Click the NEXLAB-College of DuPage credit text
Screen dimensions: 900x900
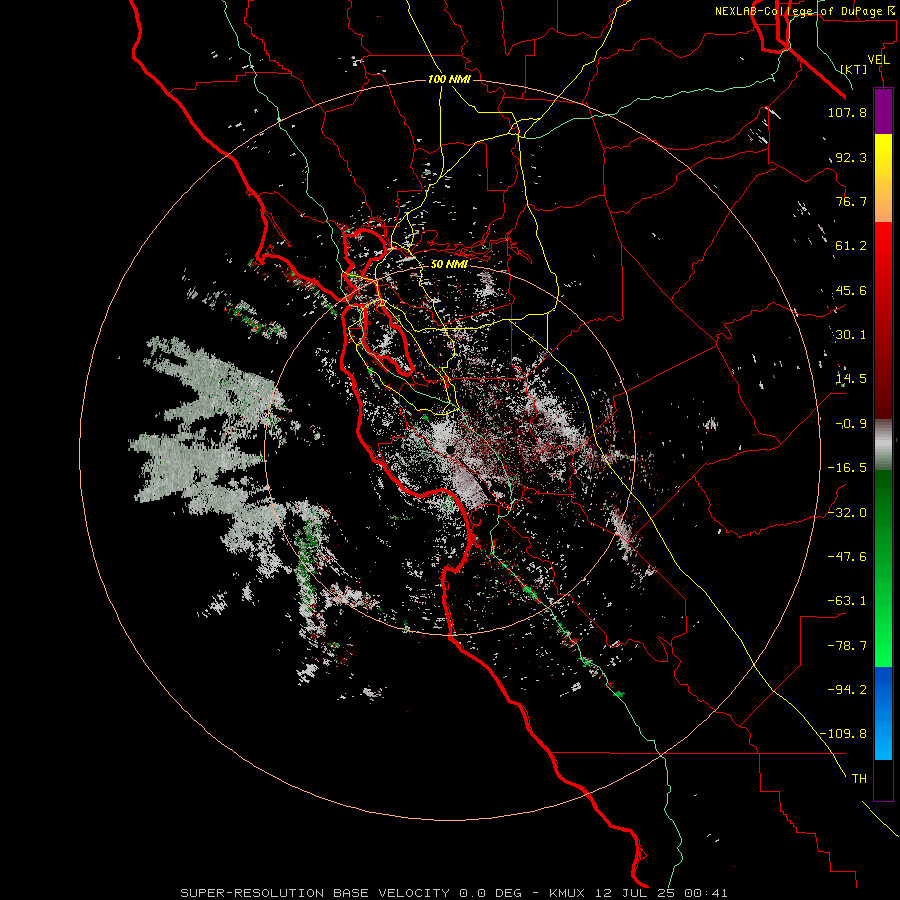coord(804,11)
